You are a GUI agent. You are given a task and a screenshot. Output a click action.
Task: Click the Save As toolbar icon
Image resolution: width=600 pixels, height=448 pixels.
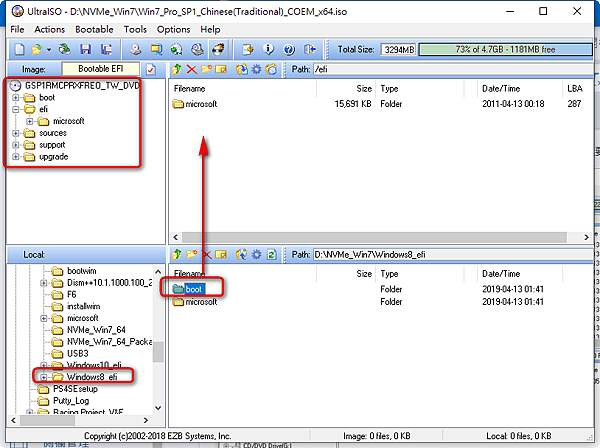pos(106,49)
